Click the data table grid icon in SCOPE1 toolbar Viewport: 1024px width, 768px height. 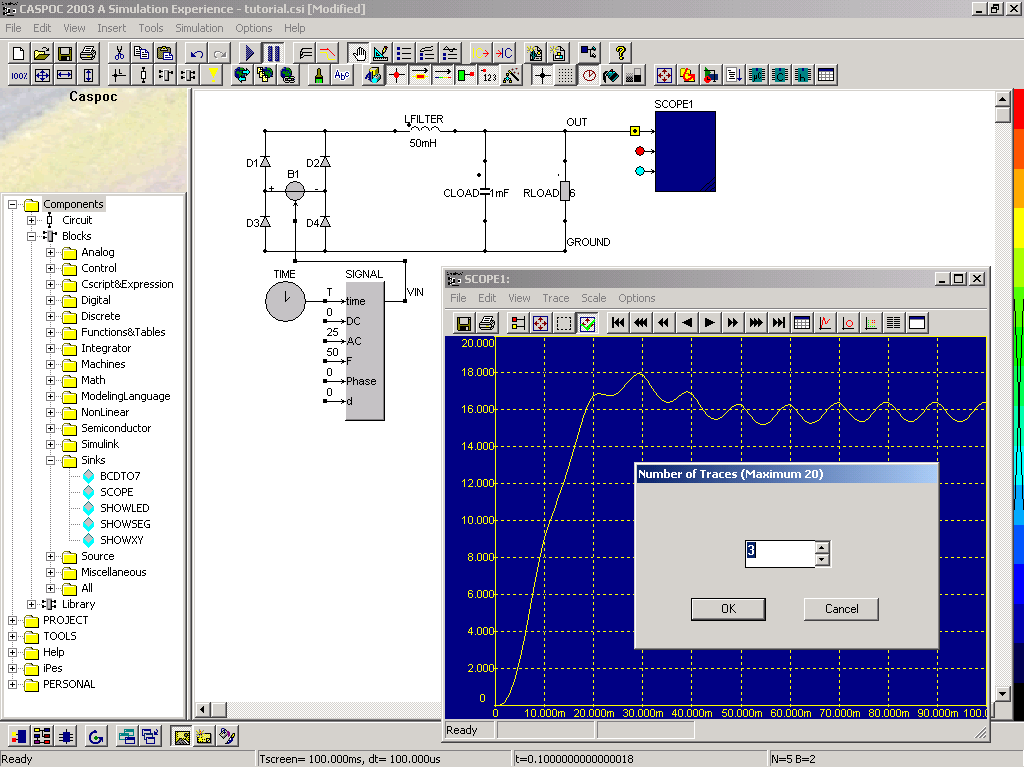click(802, 323)
